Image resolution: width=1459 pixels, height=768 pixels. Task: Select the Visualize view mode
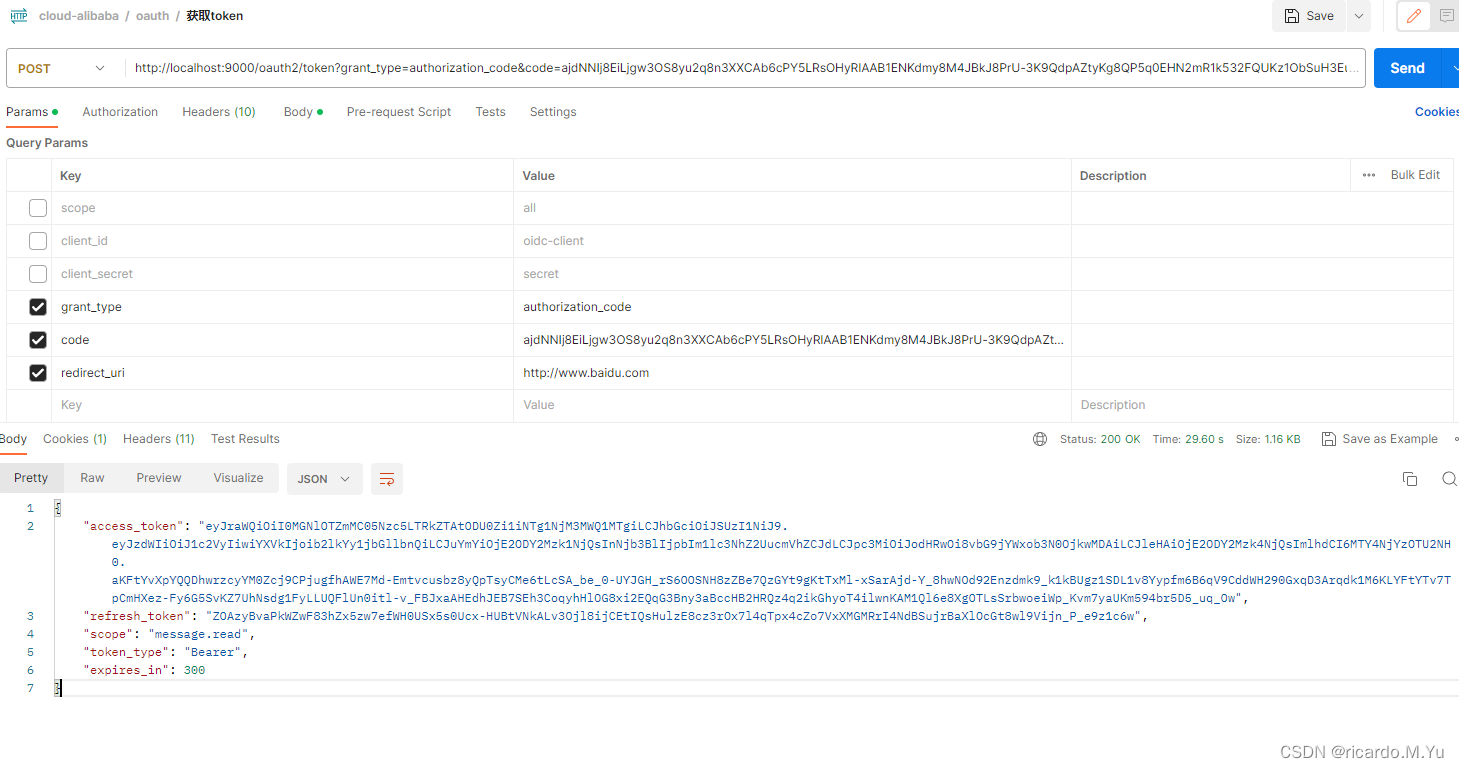tap(238, 478)
